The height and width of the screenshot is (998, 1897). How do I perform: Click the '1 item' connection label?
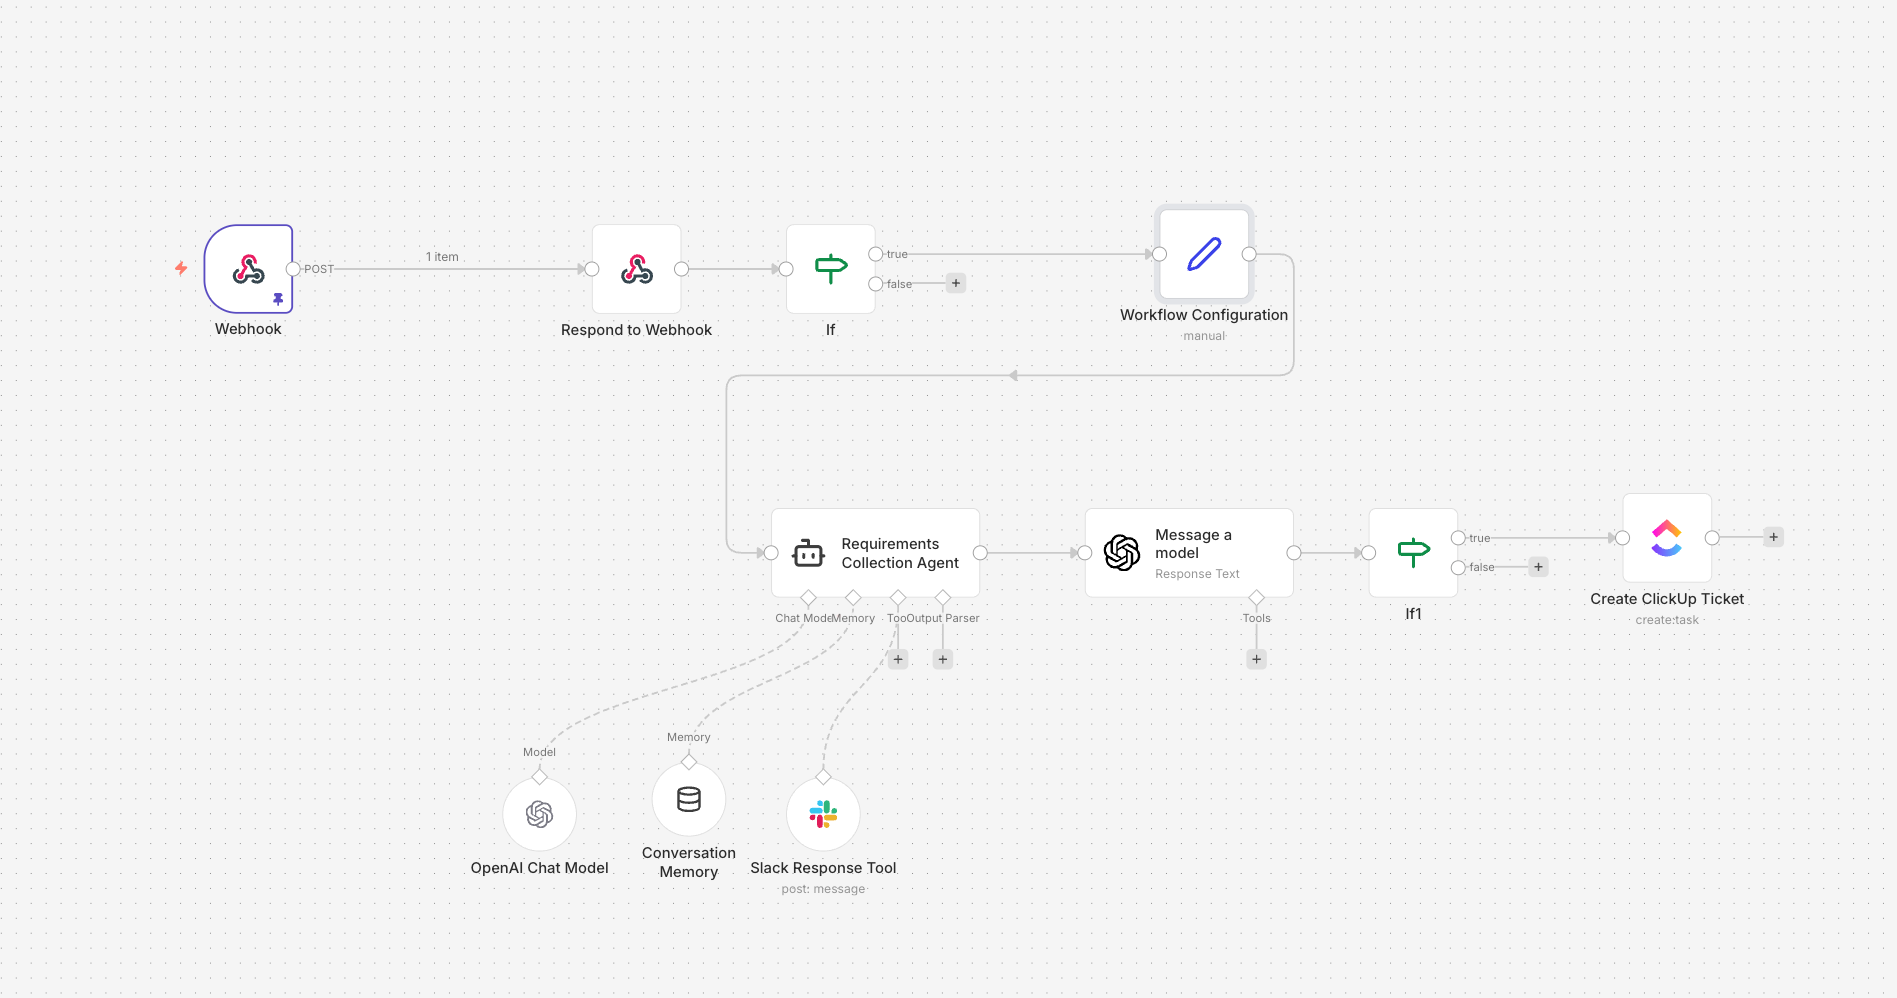coord(442,257)
